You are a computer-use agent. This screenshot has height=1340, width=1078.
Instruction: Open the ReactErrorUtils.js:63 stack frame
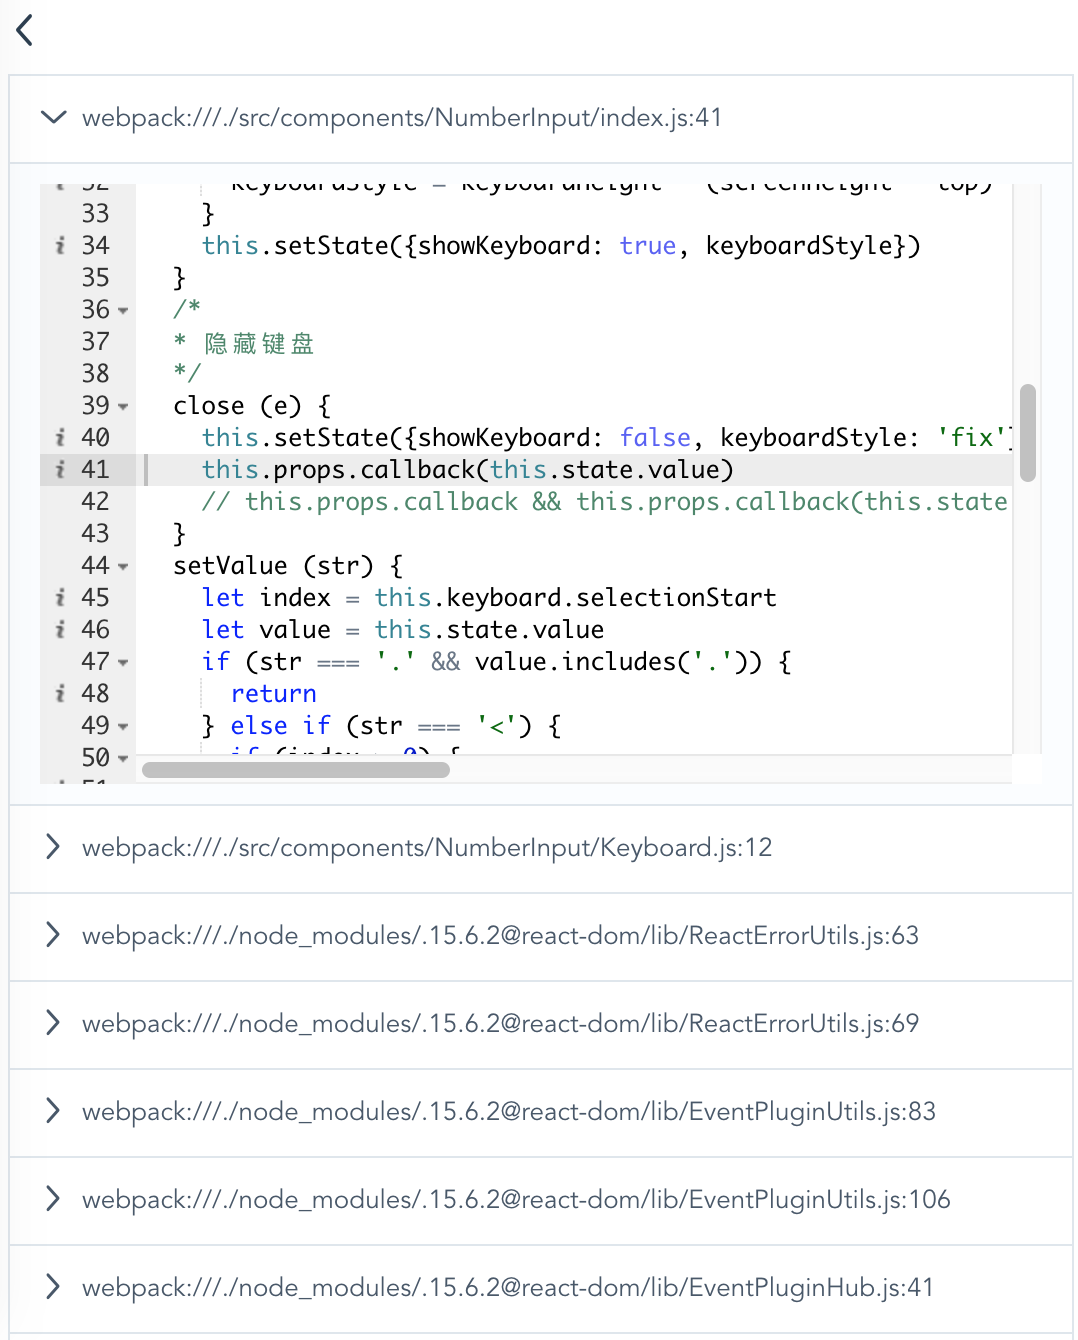click(x=53, y=936)
